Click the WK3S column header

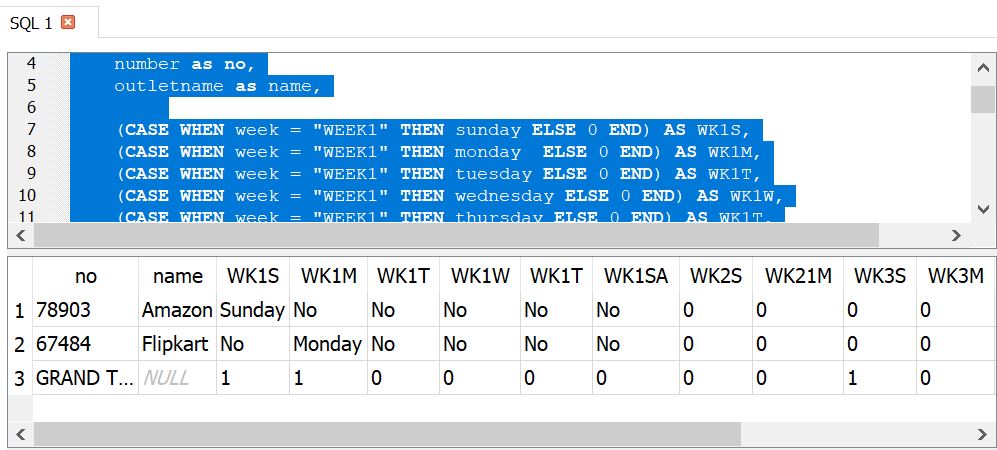880,276
